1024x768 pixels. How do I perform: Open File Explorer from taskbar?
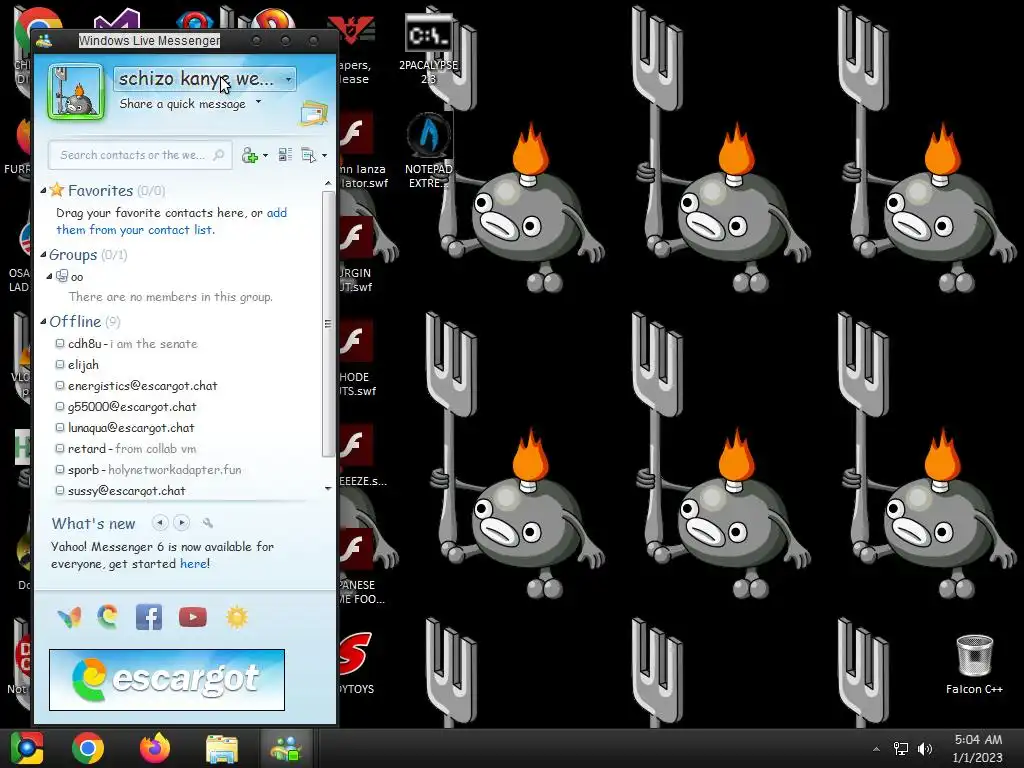pos(222,748)
